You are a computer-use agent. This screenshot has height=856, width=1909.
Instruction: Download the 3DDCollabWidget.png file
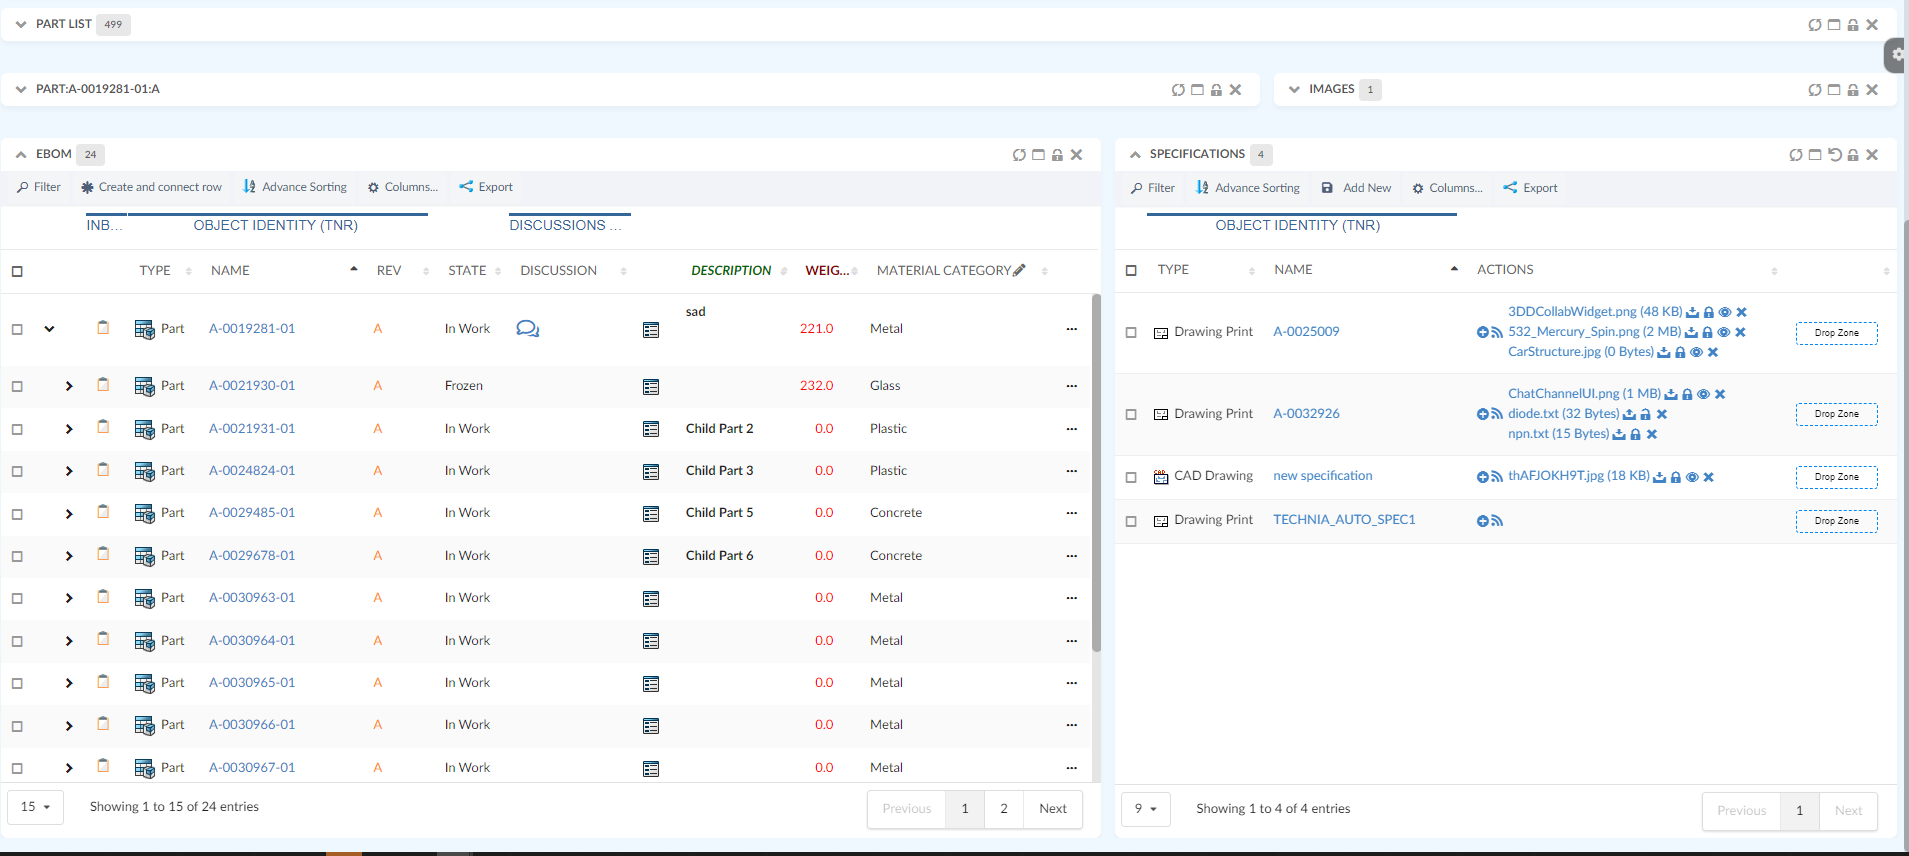tap(1692, 312)
